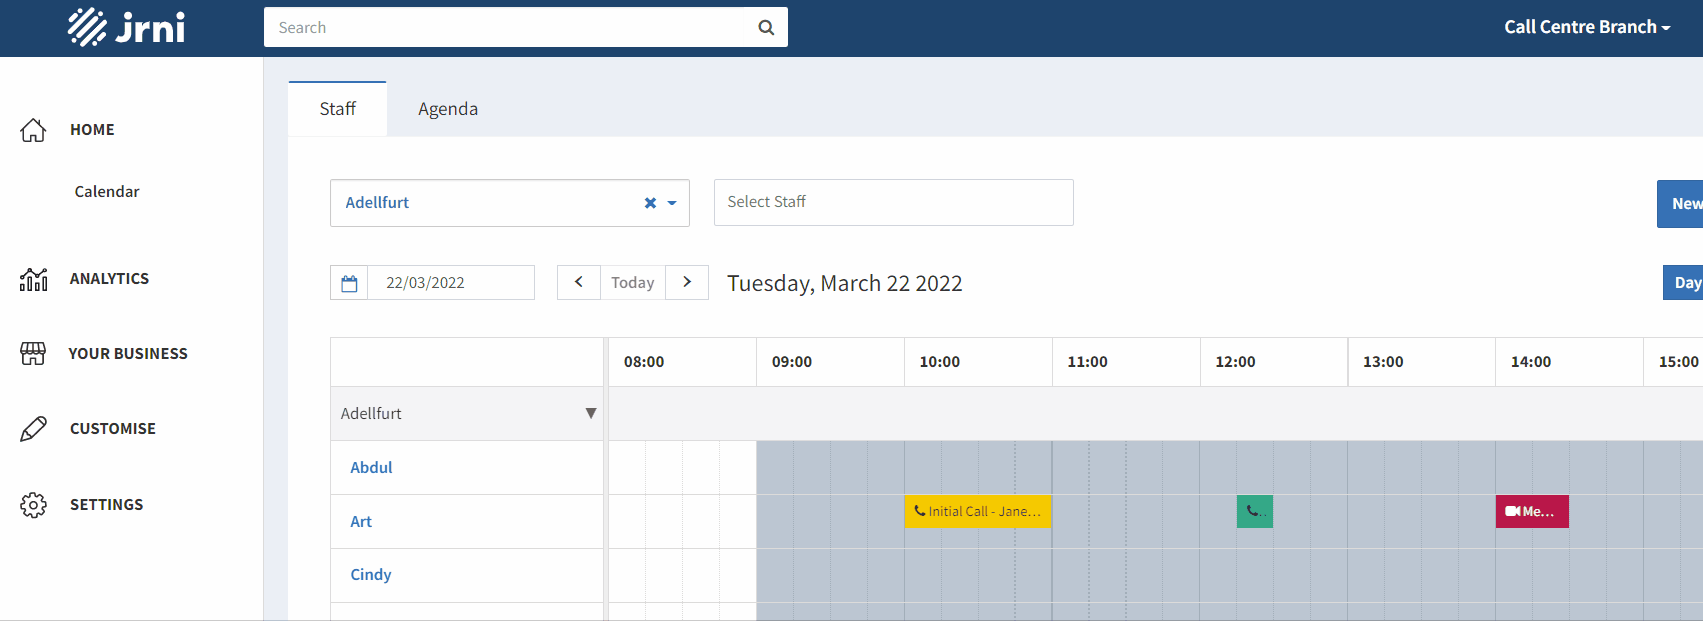The width and height of the screenshot is (1703, 621).
Task: Open HOME in the sidebar
Action: tap(92, 130)
